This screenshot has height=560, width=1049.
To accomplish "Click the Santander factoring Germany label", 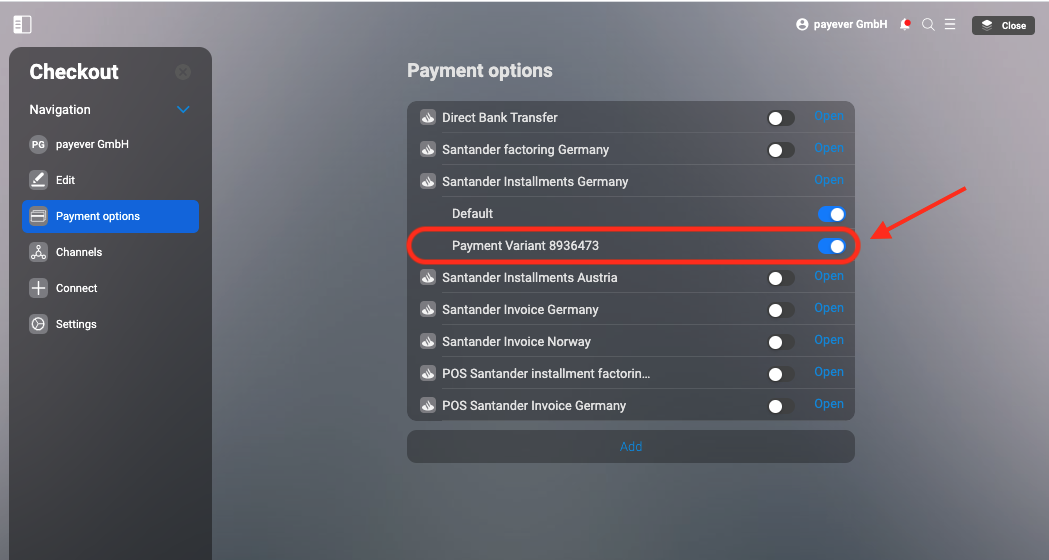I will pos(526,150).
